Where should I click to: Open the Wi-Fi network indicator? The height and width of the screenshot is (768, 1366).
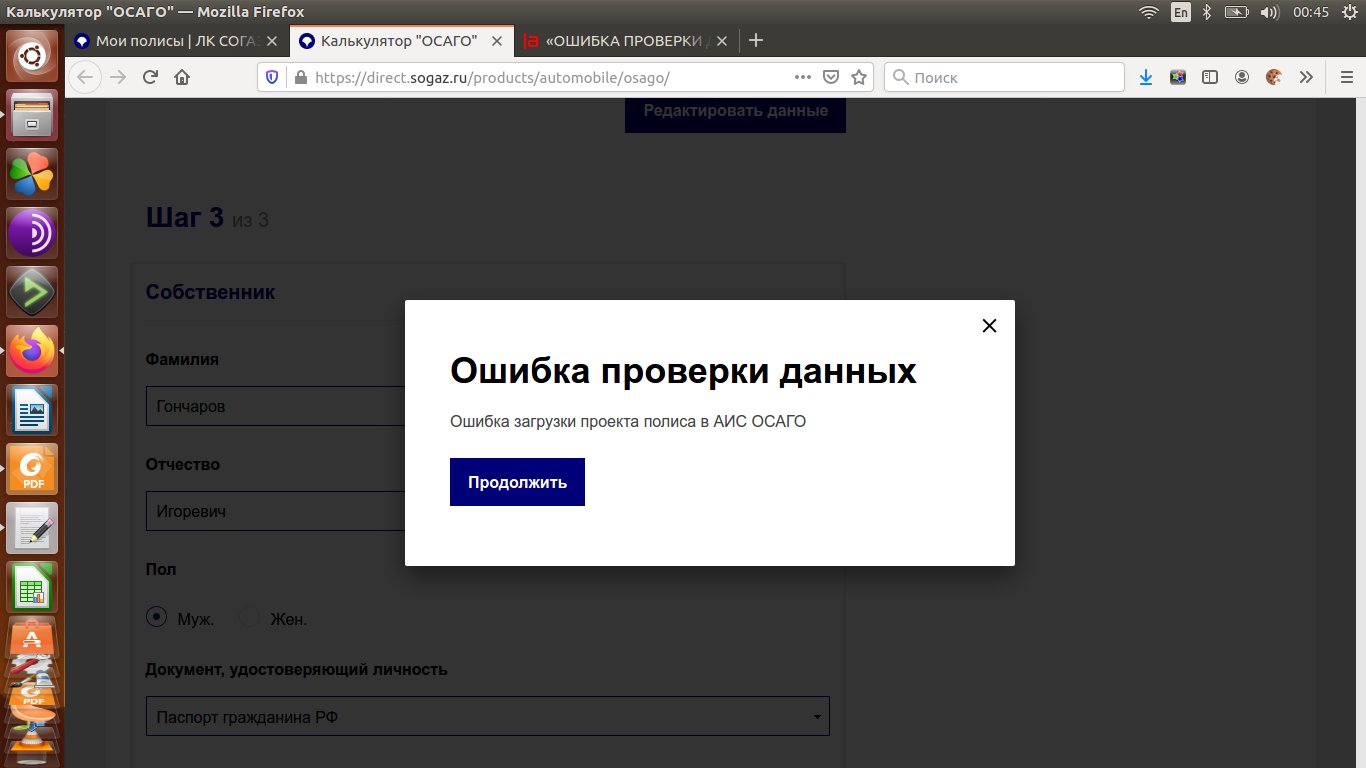(x=1149, y=12)
